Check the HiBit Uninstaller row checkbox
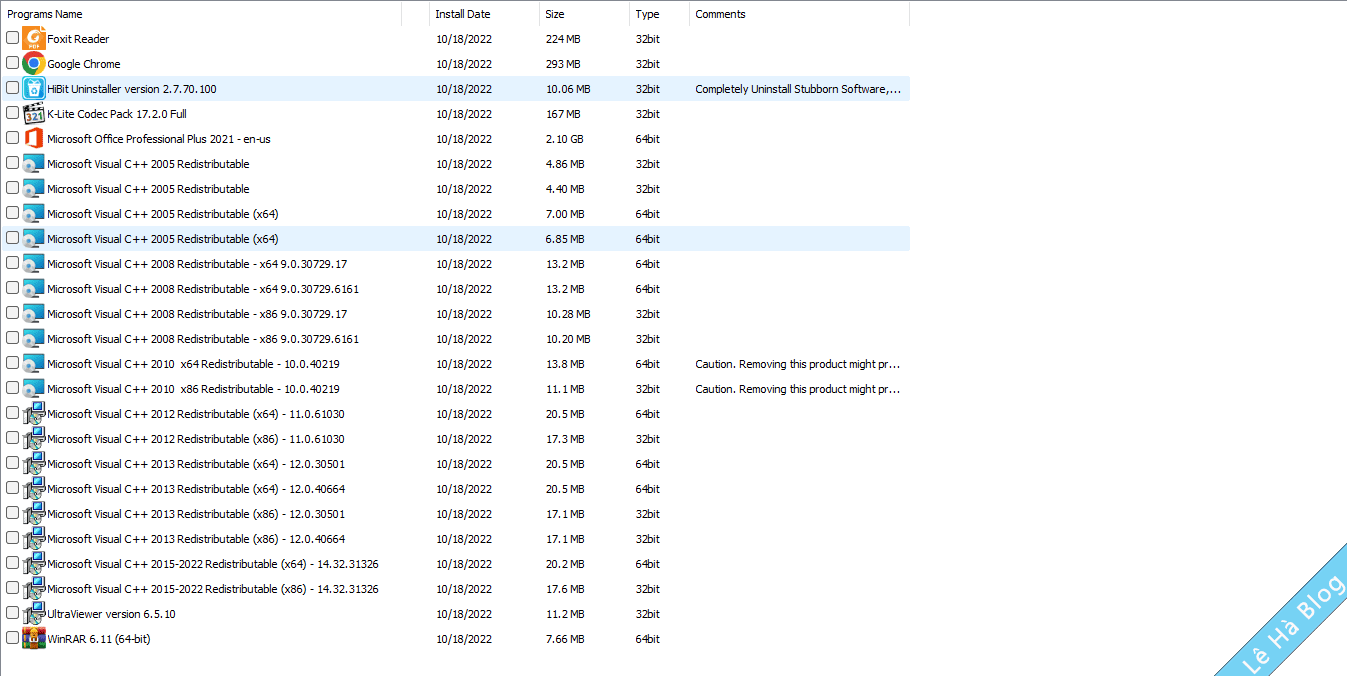1347x676 pixels. coord(12,88)
